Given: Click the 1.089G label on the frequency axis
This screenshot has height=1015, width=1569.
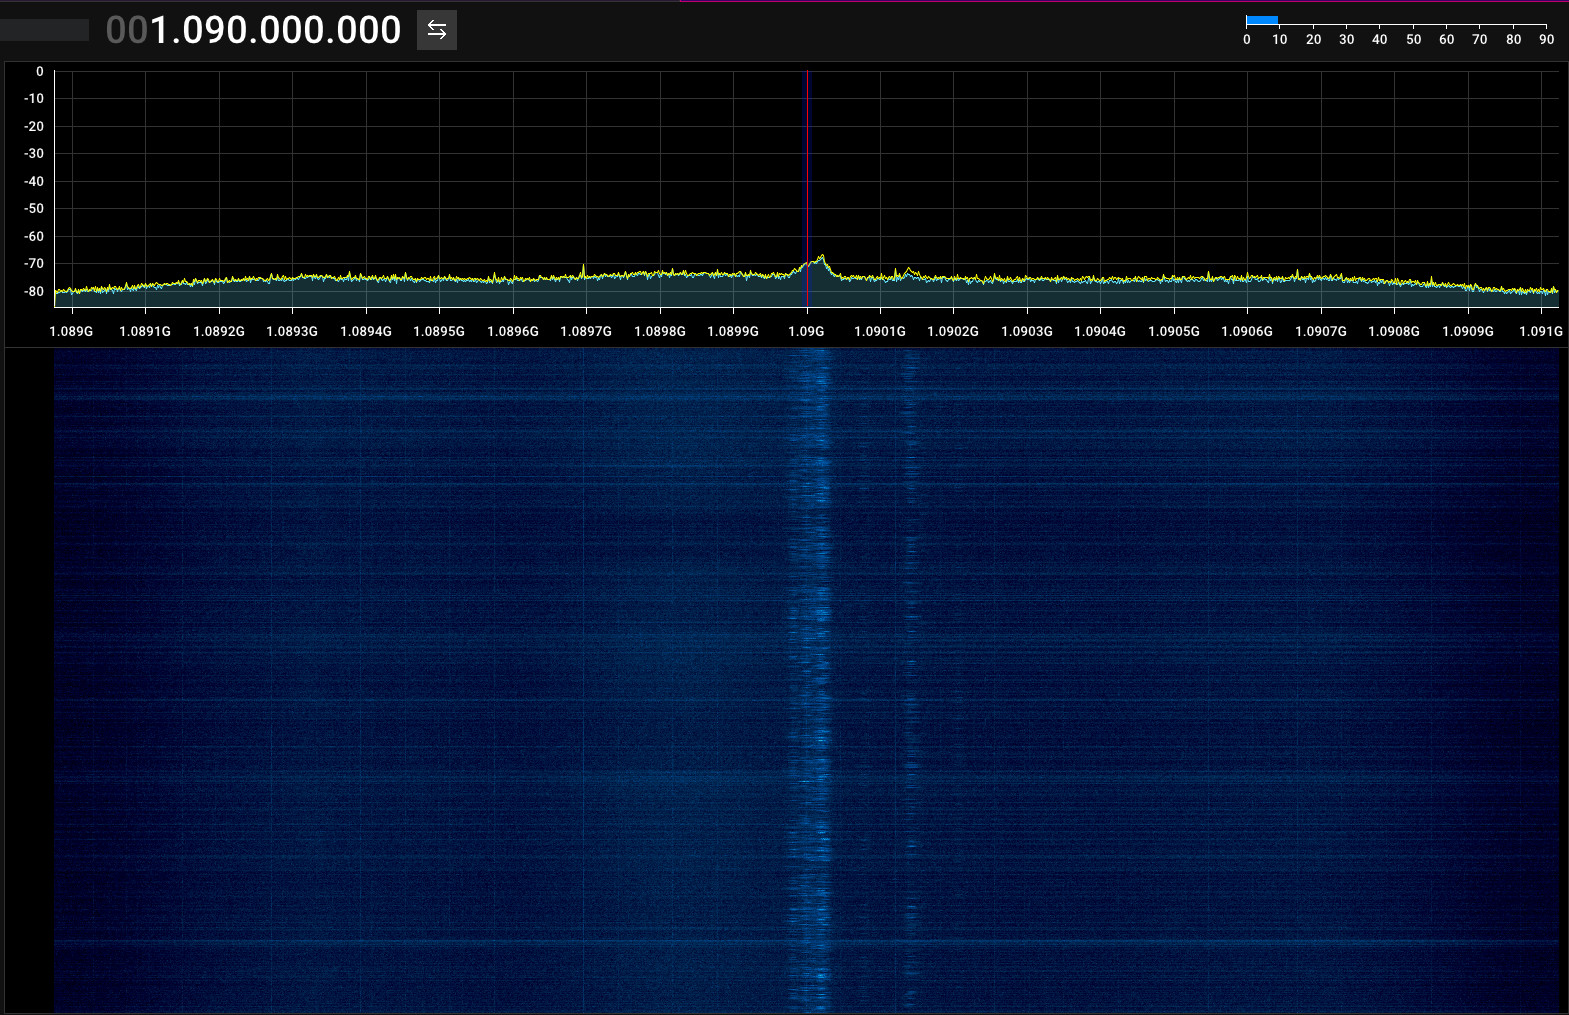Looking at the screenshot, I should (71, 331).
